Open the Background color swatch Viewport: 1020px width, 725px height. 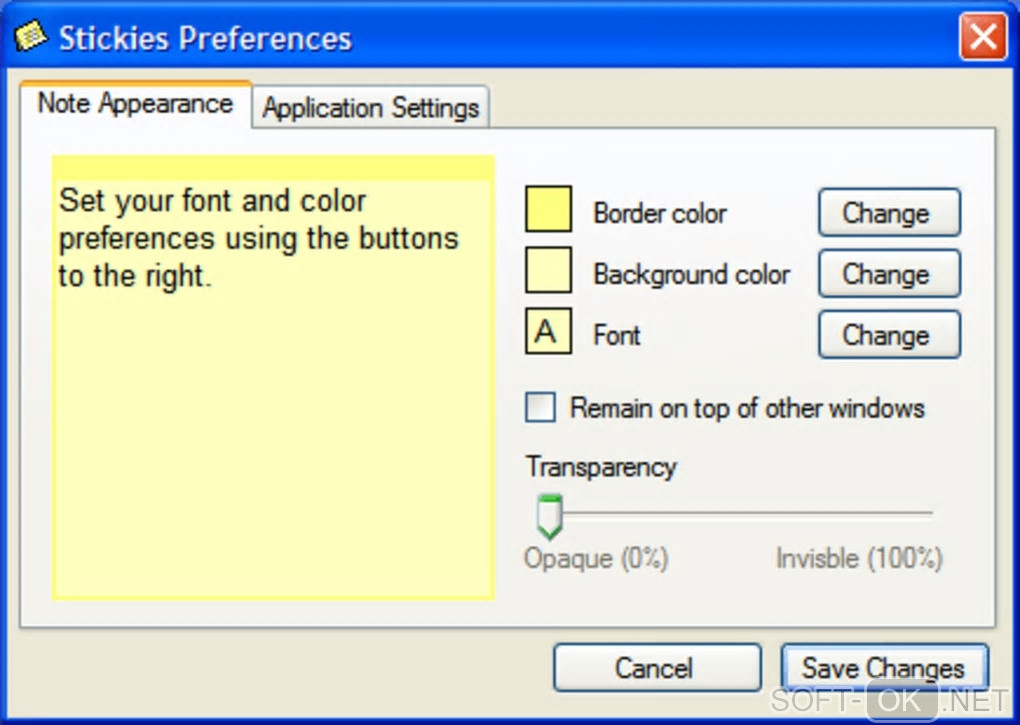pyautogui.click(x=548, y=271)
